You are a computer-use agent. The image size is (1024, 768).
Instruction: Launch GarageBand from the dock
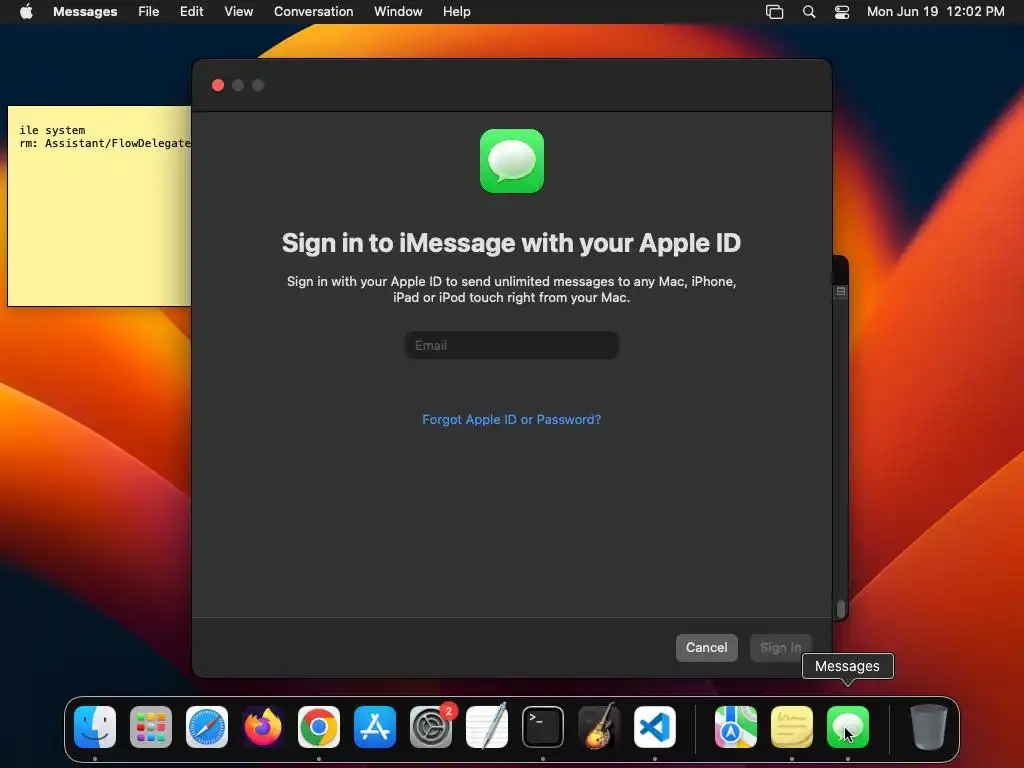point(599,727)
